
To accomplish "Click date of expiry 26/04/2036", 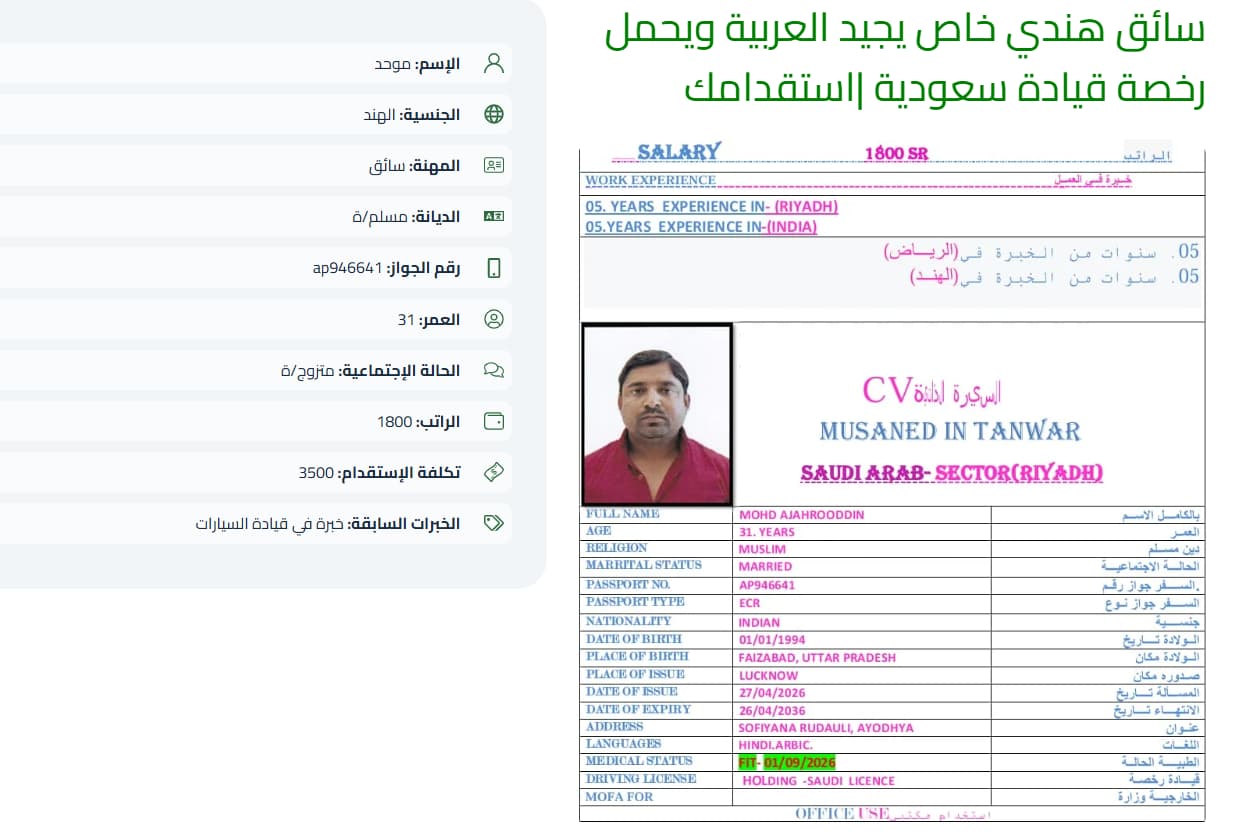I will coord(772,711).
